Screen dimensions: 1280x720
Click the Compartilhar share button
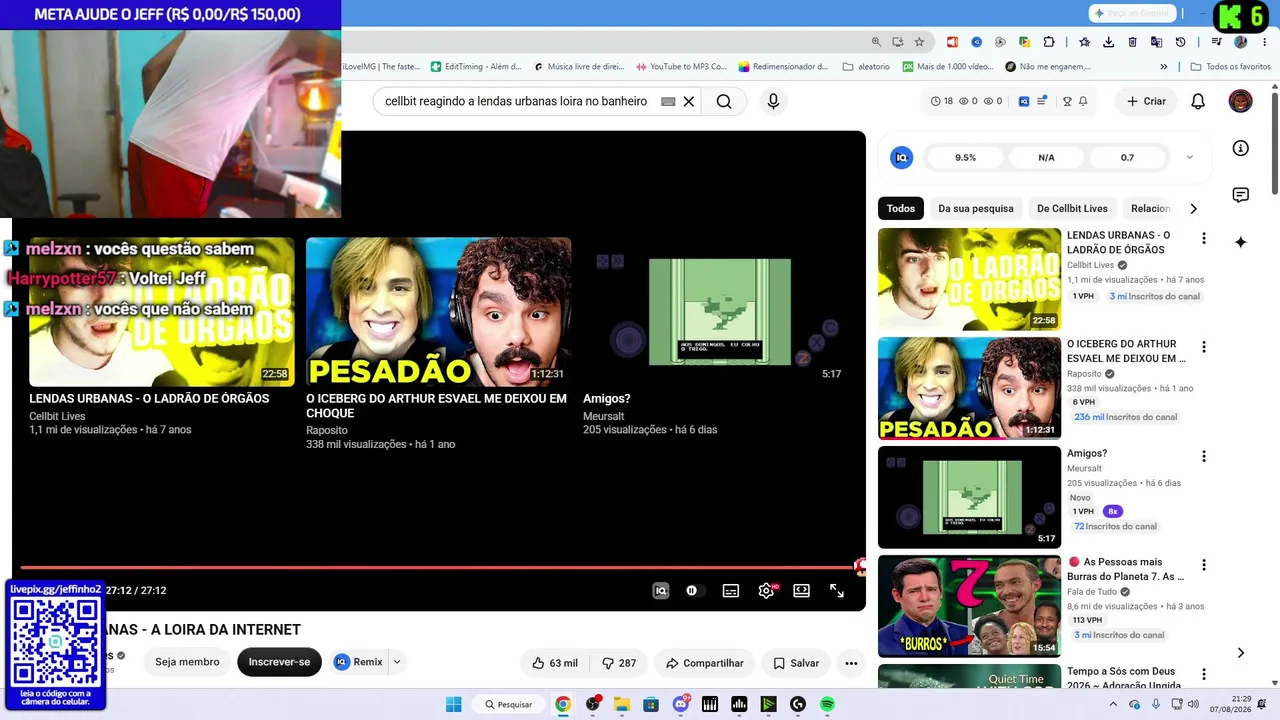(x=705, y=663)
